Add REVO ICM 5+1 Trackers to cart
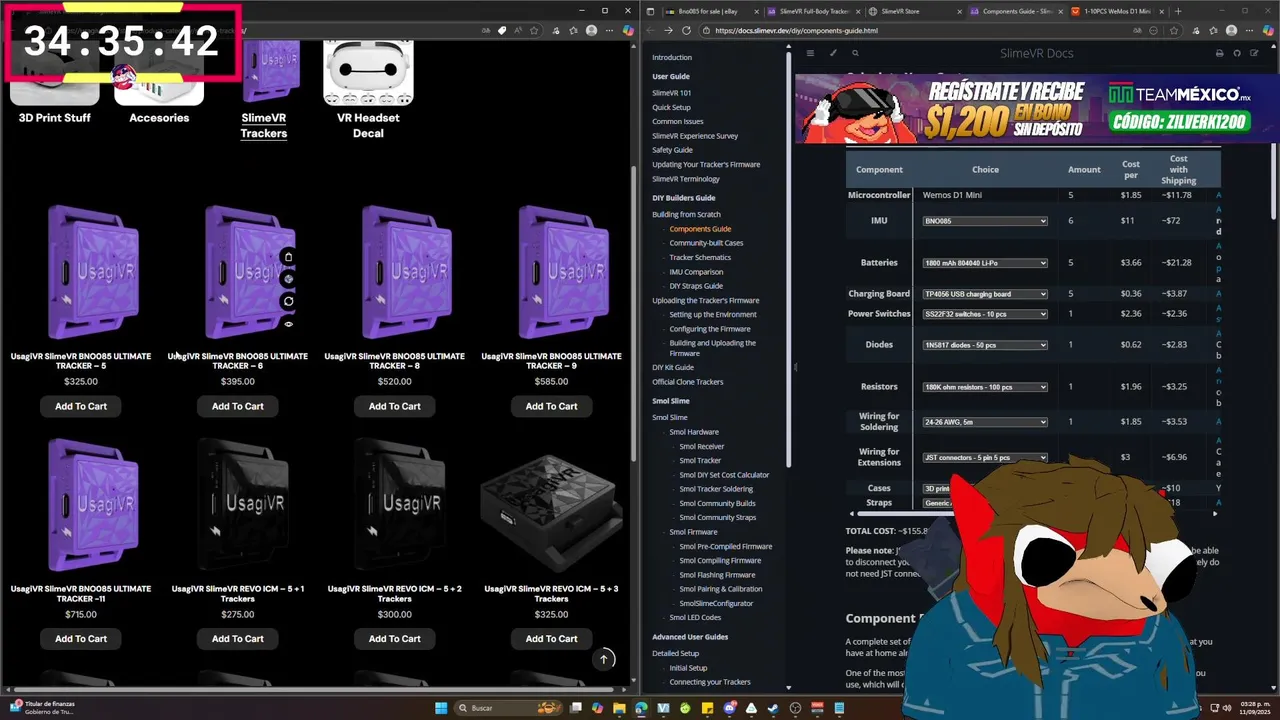The width and height of the screenshot is (1280, 720). click(x=238, y=639)
